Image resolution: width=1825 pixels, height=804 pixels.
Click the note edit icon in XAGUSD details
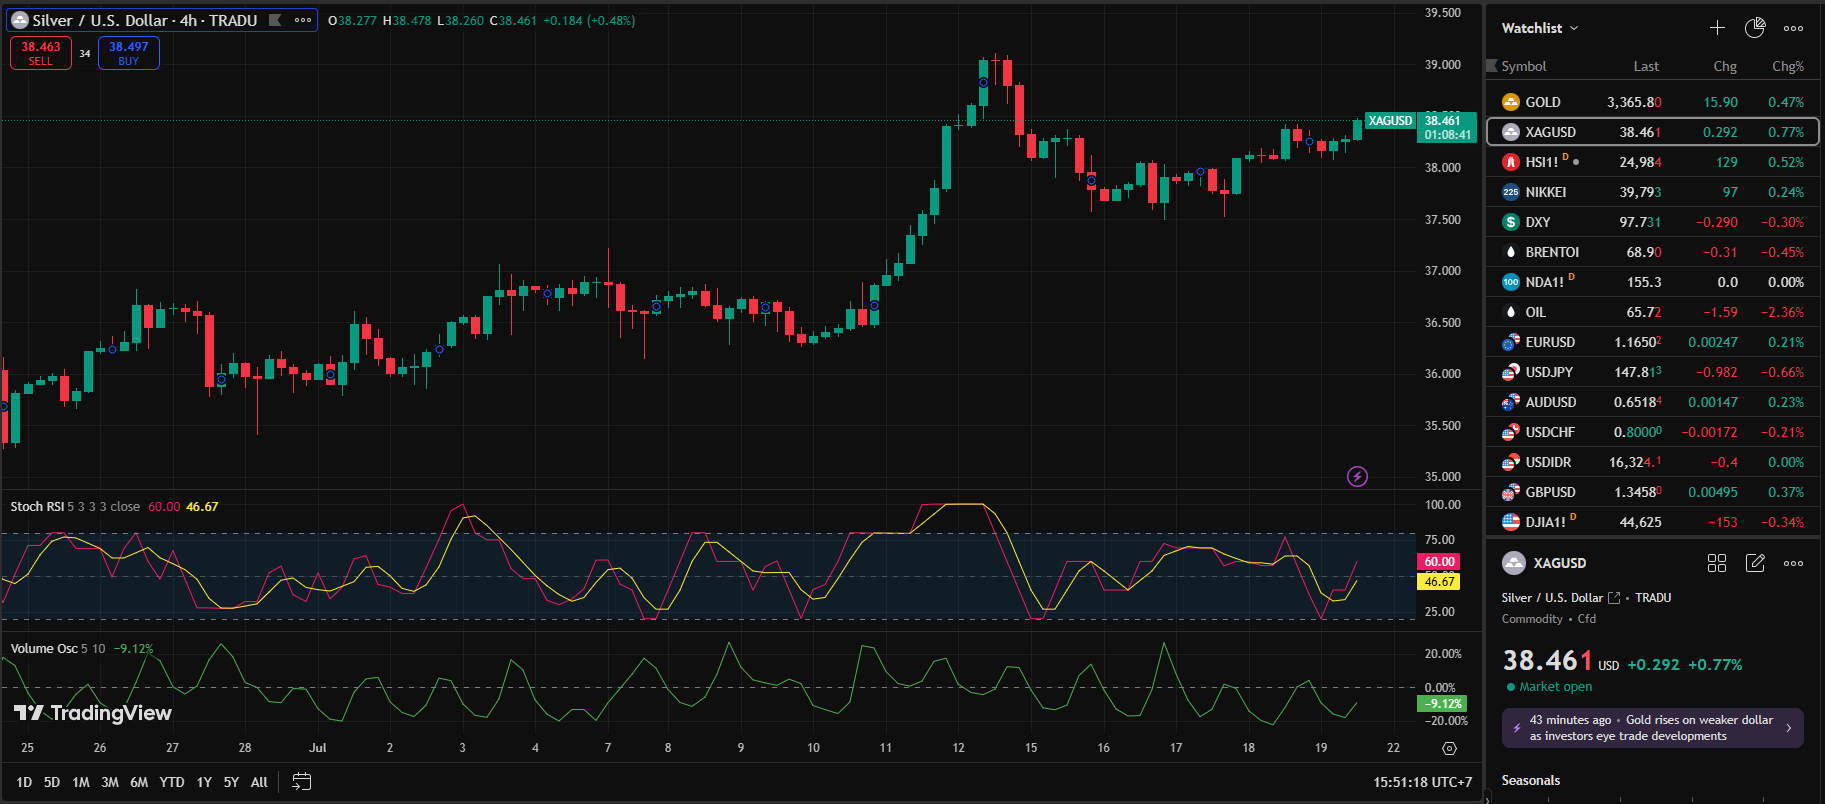[x=1755, y=563]
